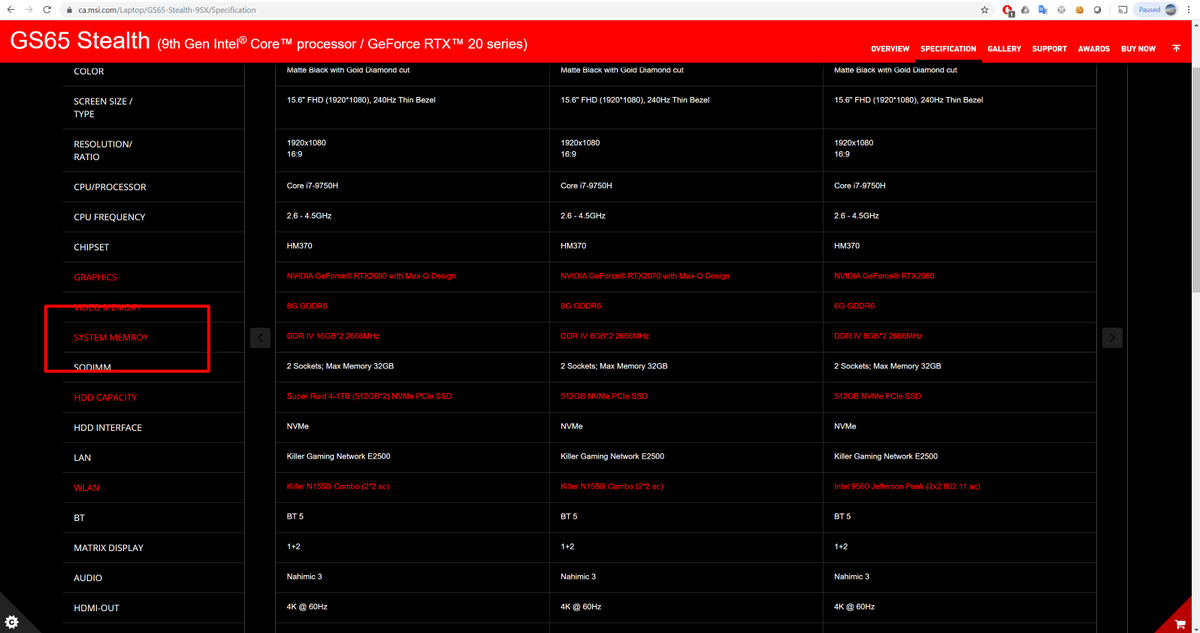Select the BT row label
1200x633 pixels.
pos(79,518)
